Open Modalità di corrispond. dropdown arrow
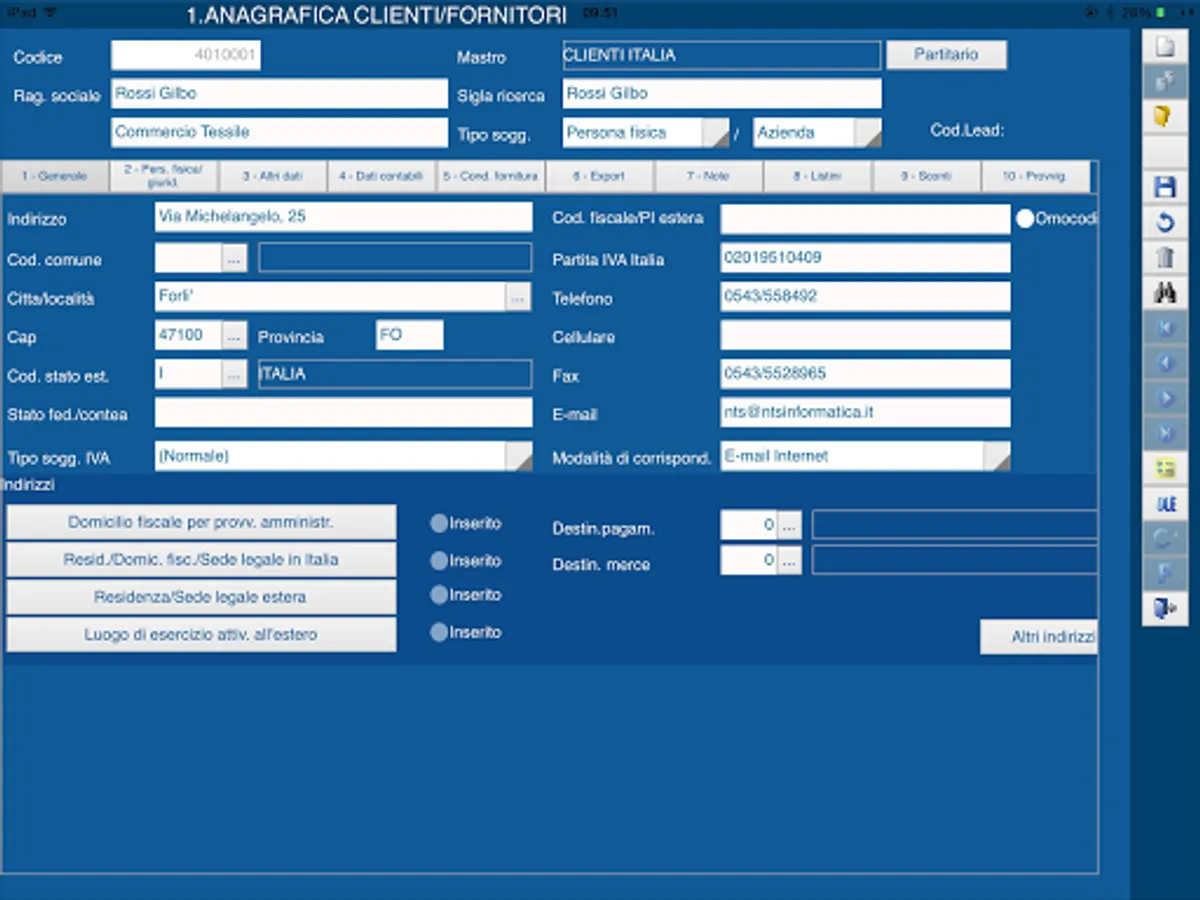 pyautogui.click(x=997, y=456)
